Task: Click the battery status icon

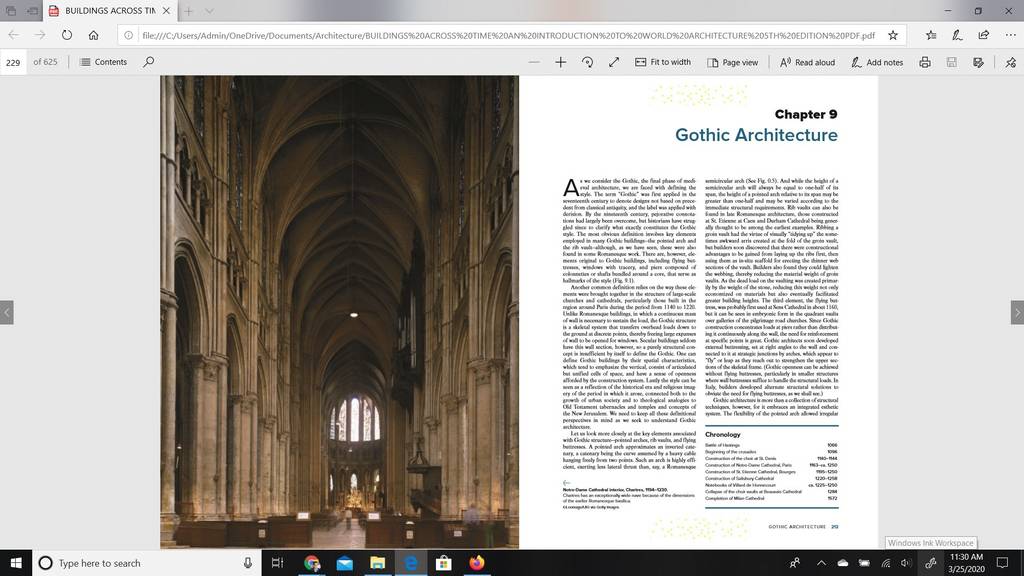Action: 864,563
